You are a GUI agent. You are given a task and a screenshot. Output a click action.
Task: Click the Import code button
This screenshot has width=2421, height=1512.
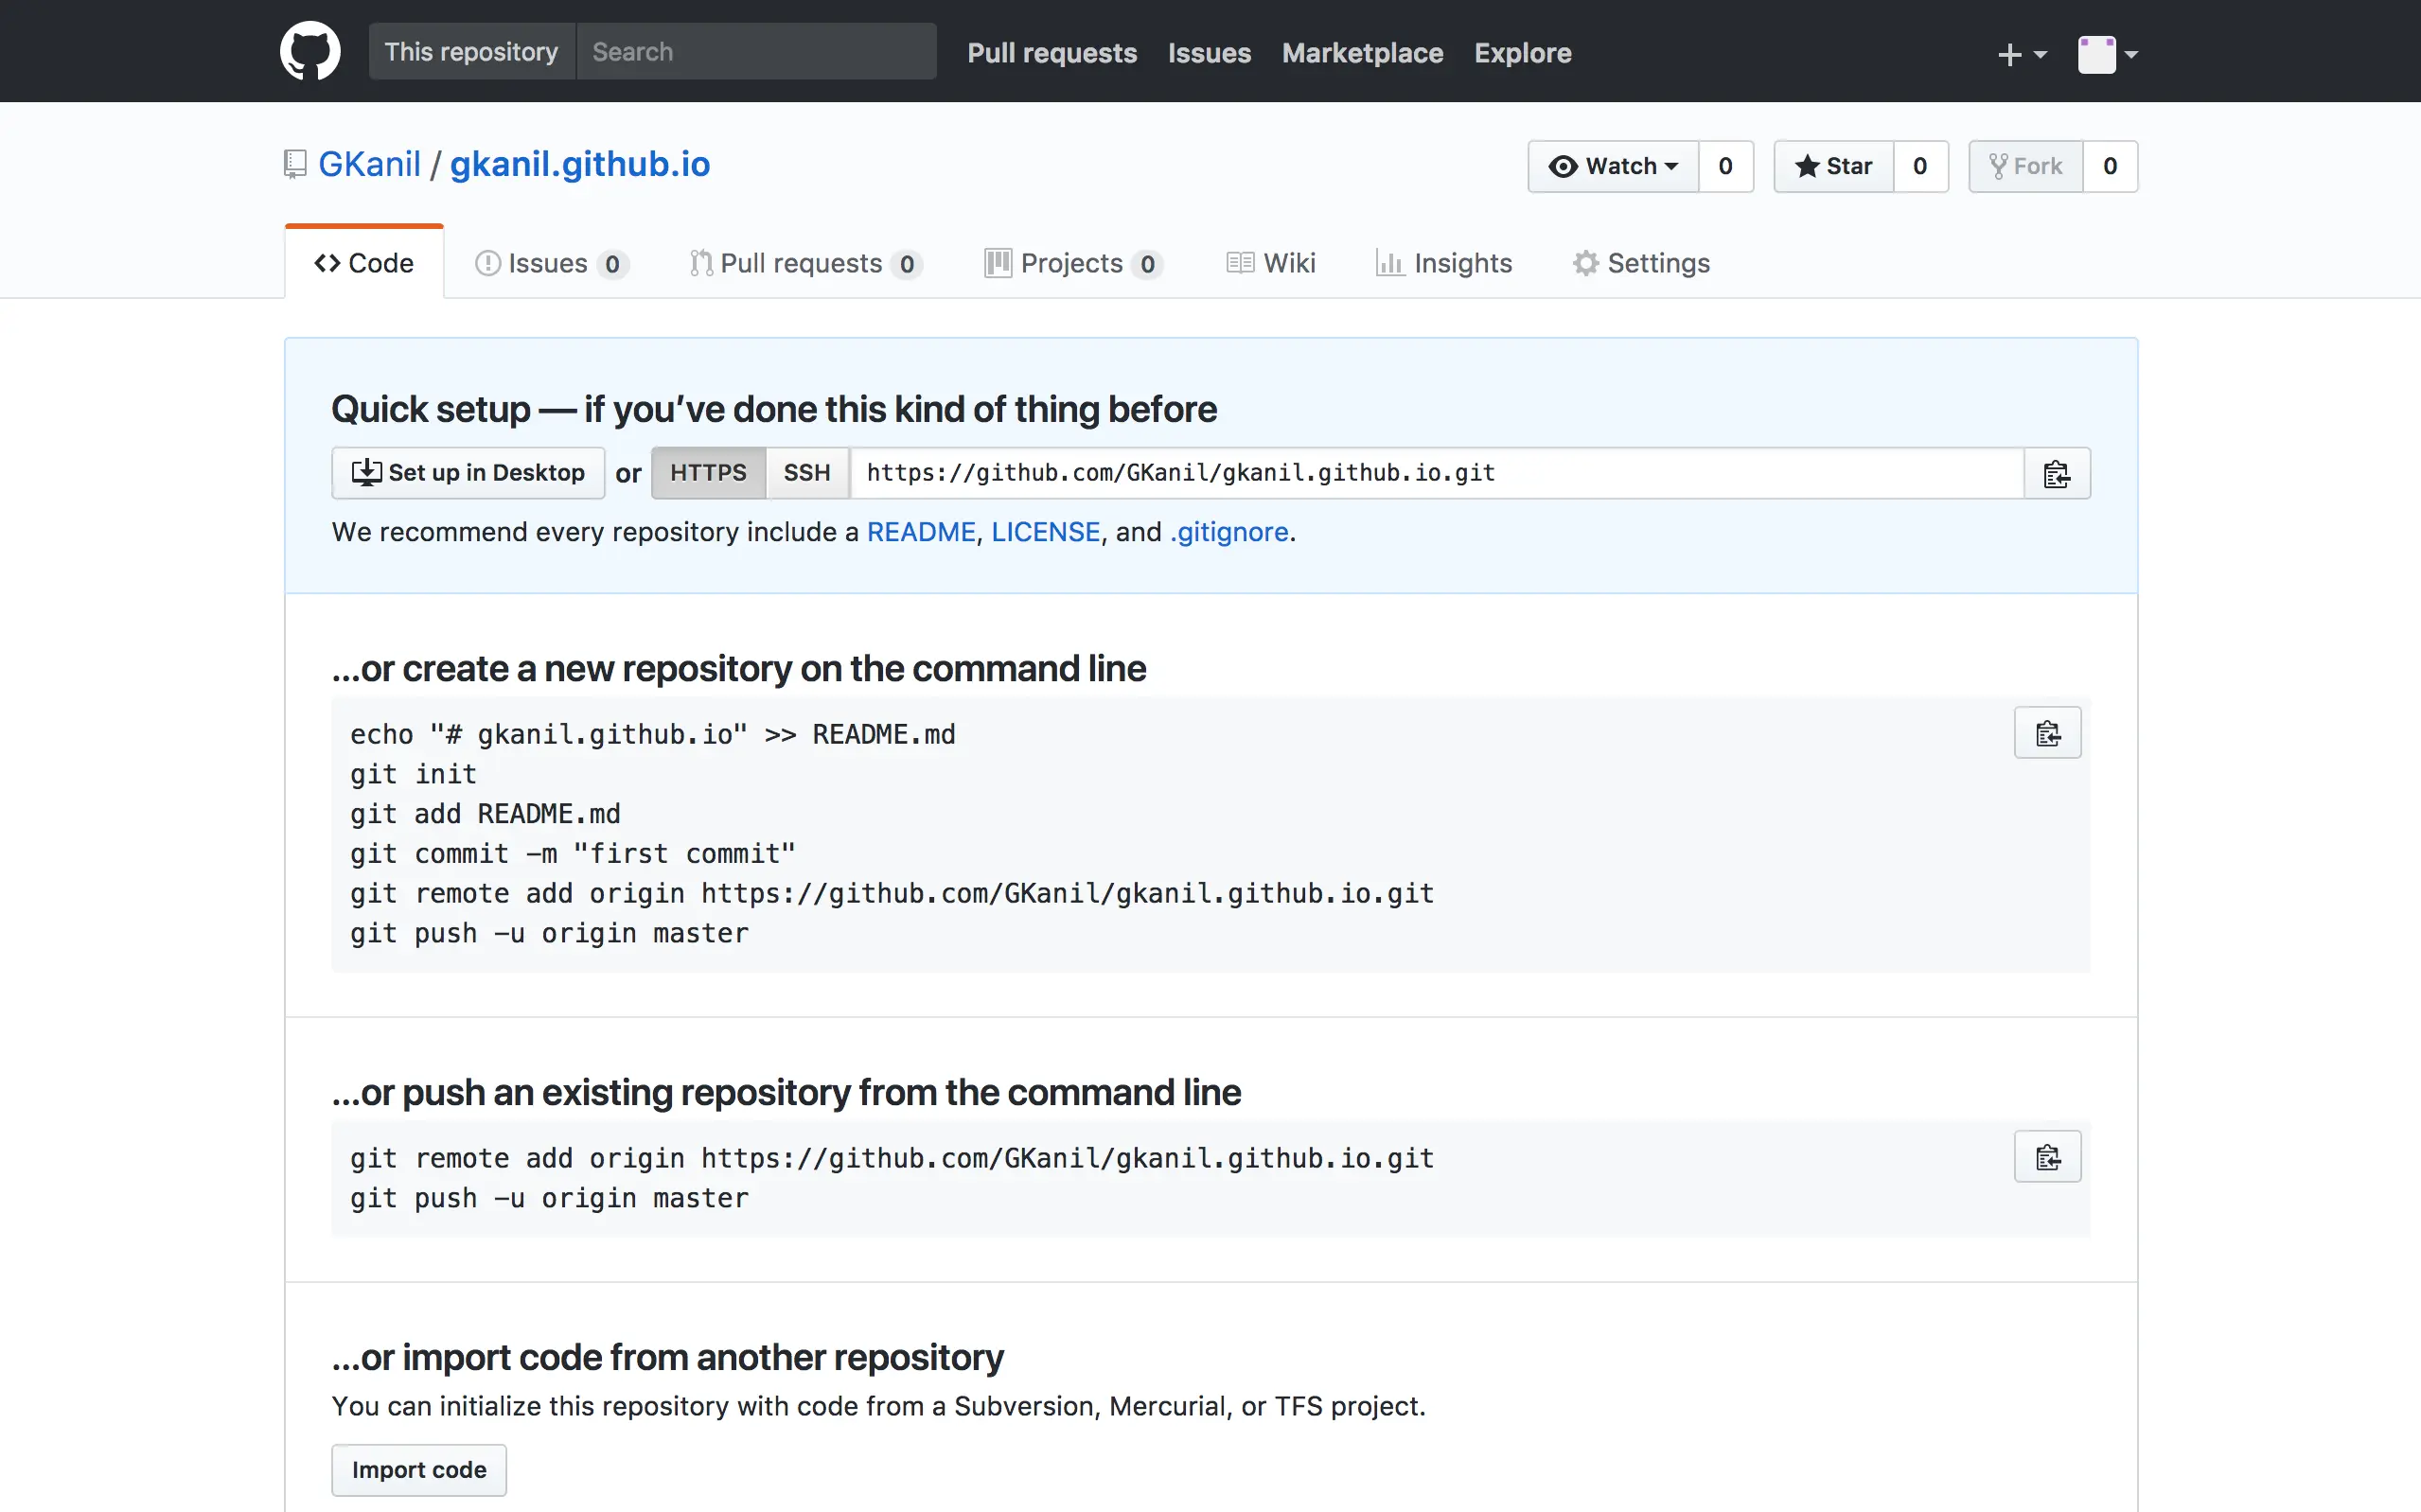(x=419, y=1469)
